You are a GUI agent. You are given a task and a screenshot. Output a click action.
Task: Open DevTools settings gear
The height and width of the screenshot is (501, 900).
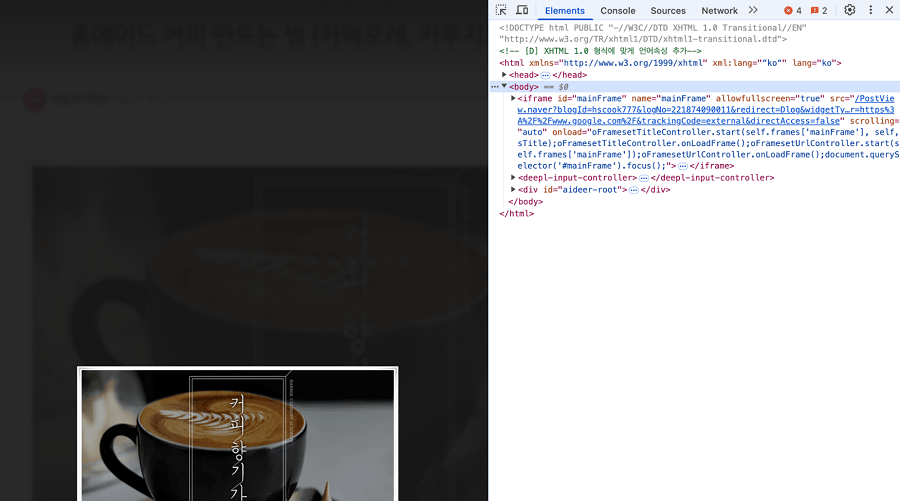[850, 10]
